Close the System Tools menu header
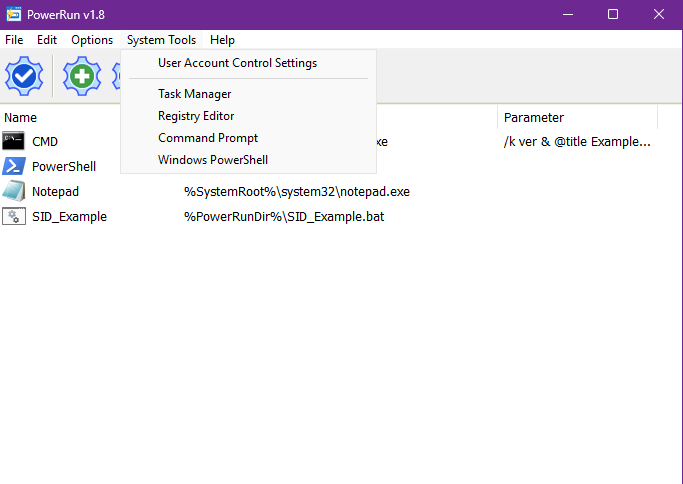The height and width of the screenshot is (484, 683). tap(161, 40)
